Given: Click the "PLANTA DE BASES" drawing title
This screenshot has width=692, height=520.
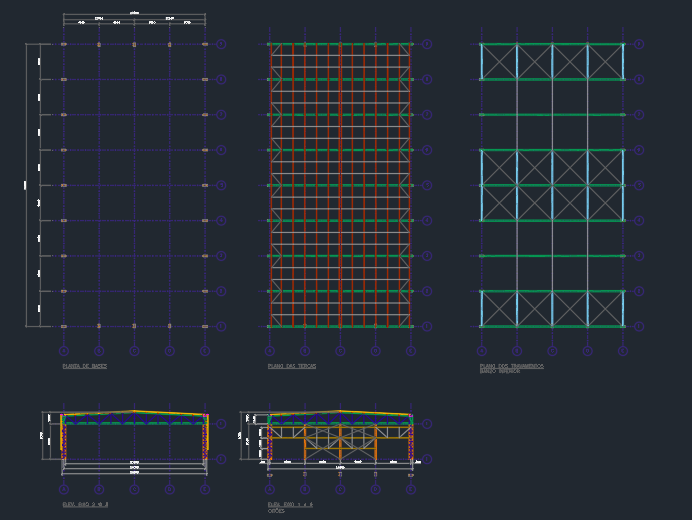Looking at the screenshot, I should tap(84, 367).
